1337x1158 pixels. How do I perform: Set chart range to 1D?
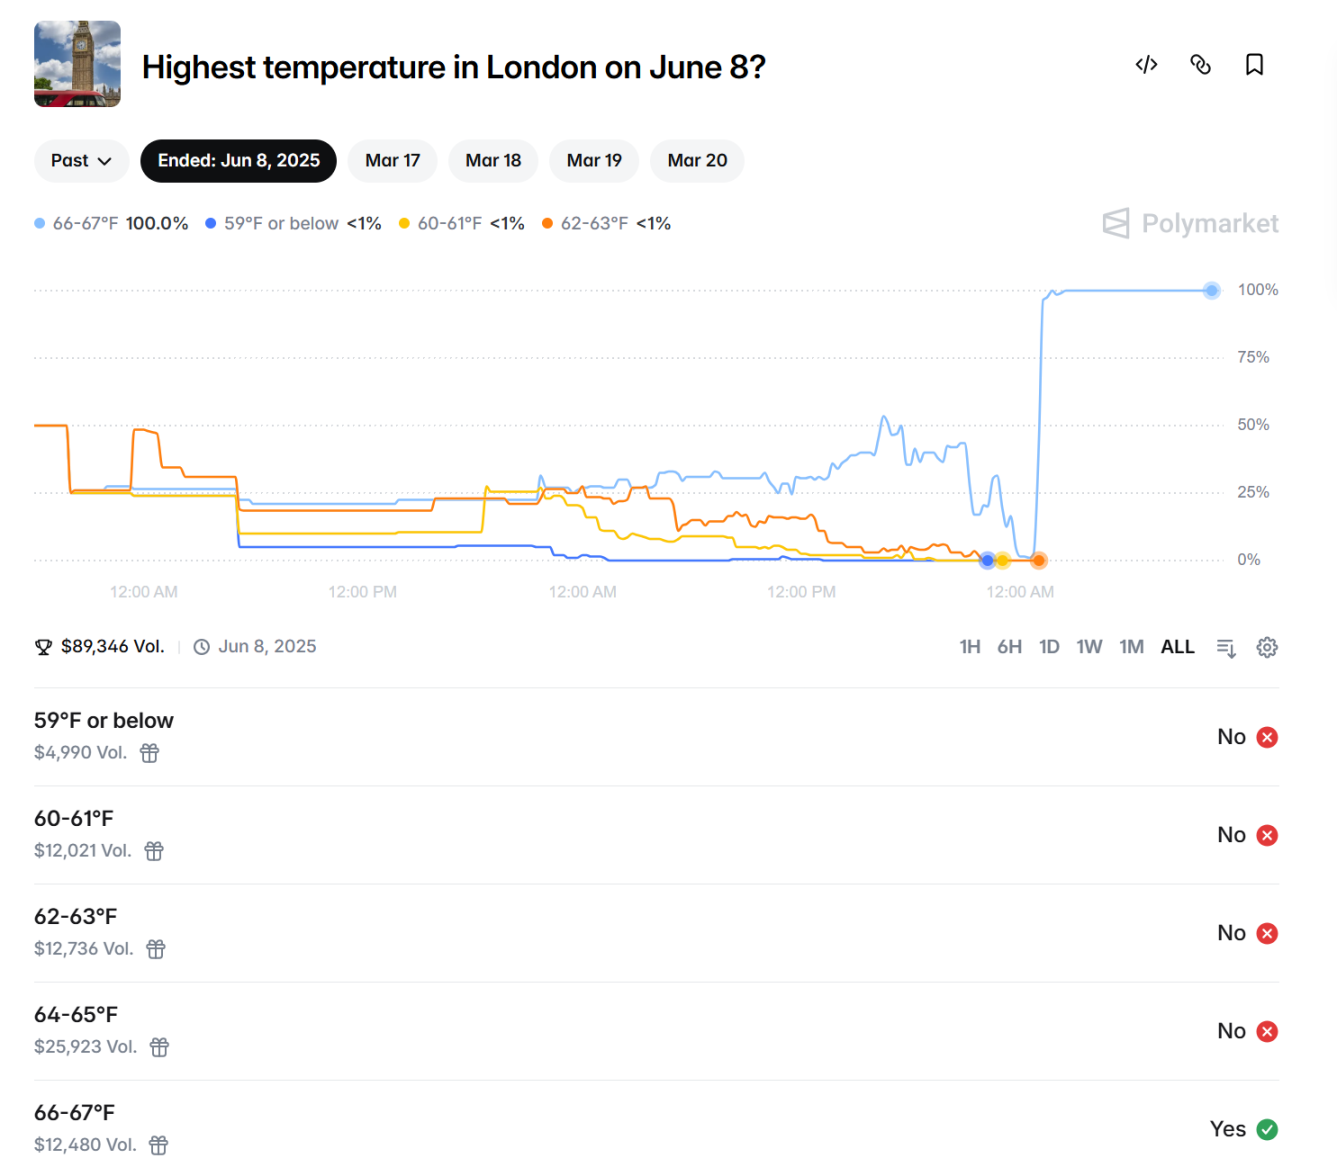tap(1048, 647)
